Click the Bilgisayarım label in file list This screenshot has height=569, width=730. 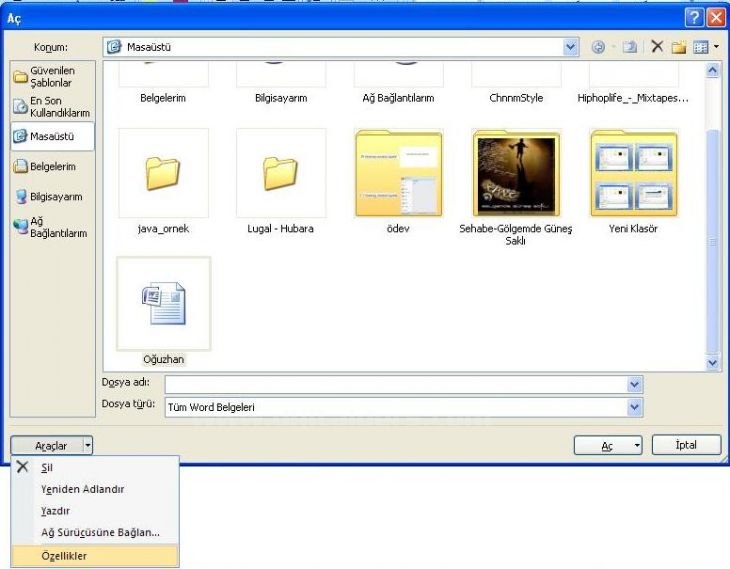pos(281,98)
